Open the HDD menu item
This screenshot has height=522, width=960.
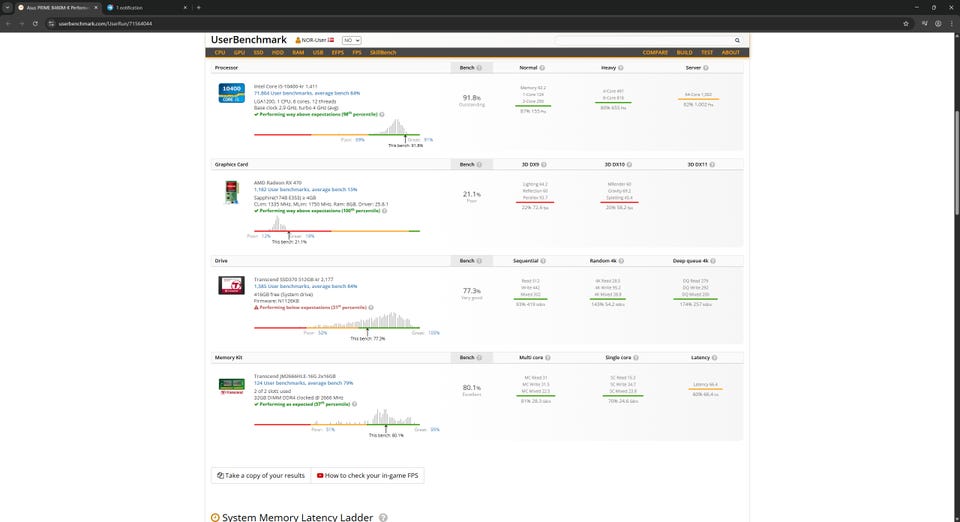point(278,53)
